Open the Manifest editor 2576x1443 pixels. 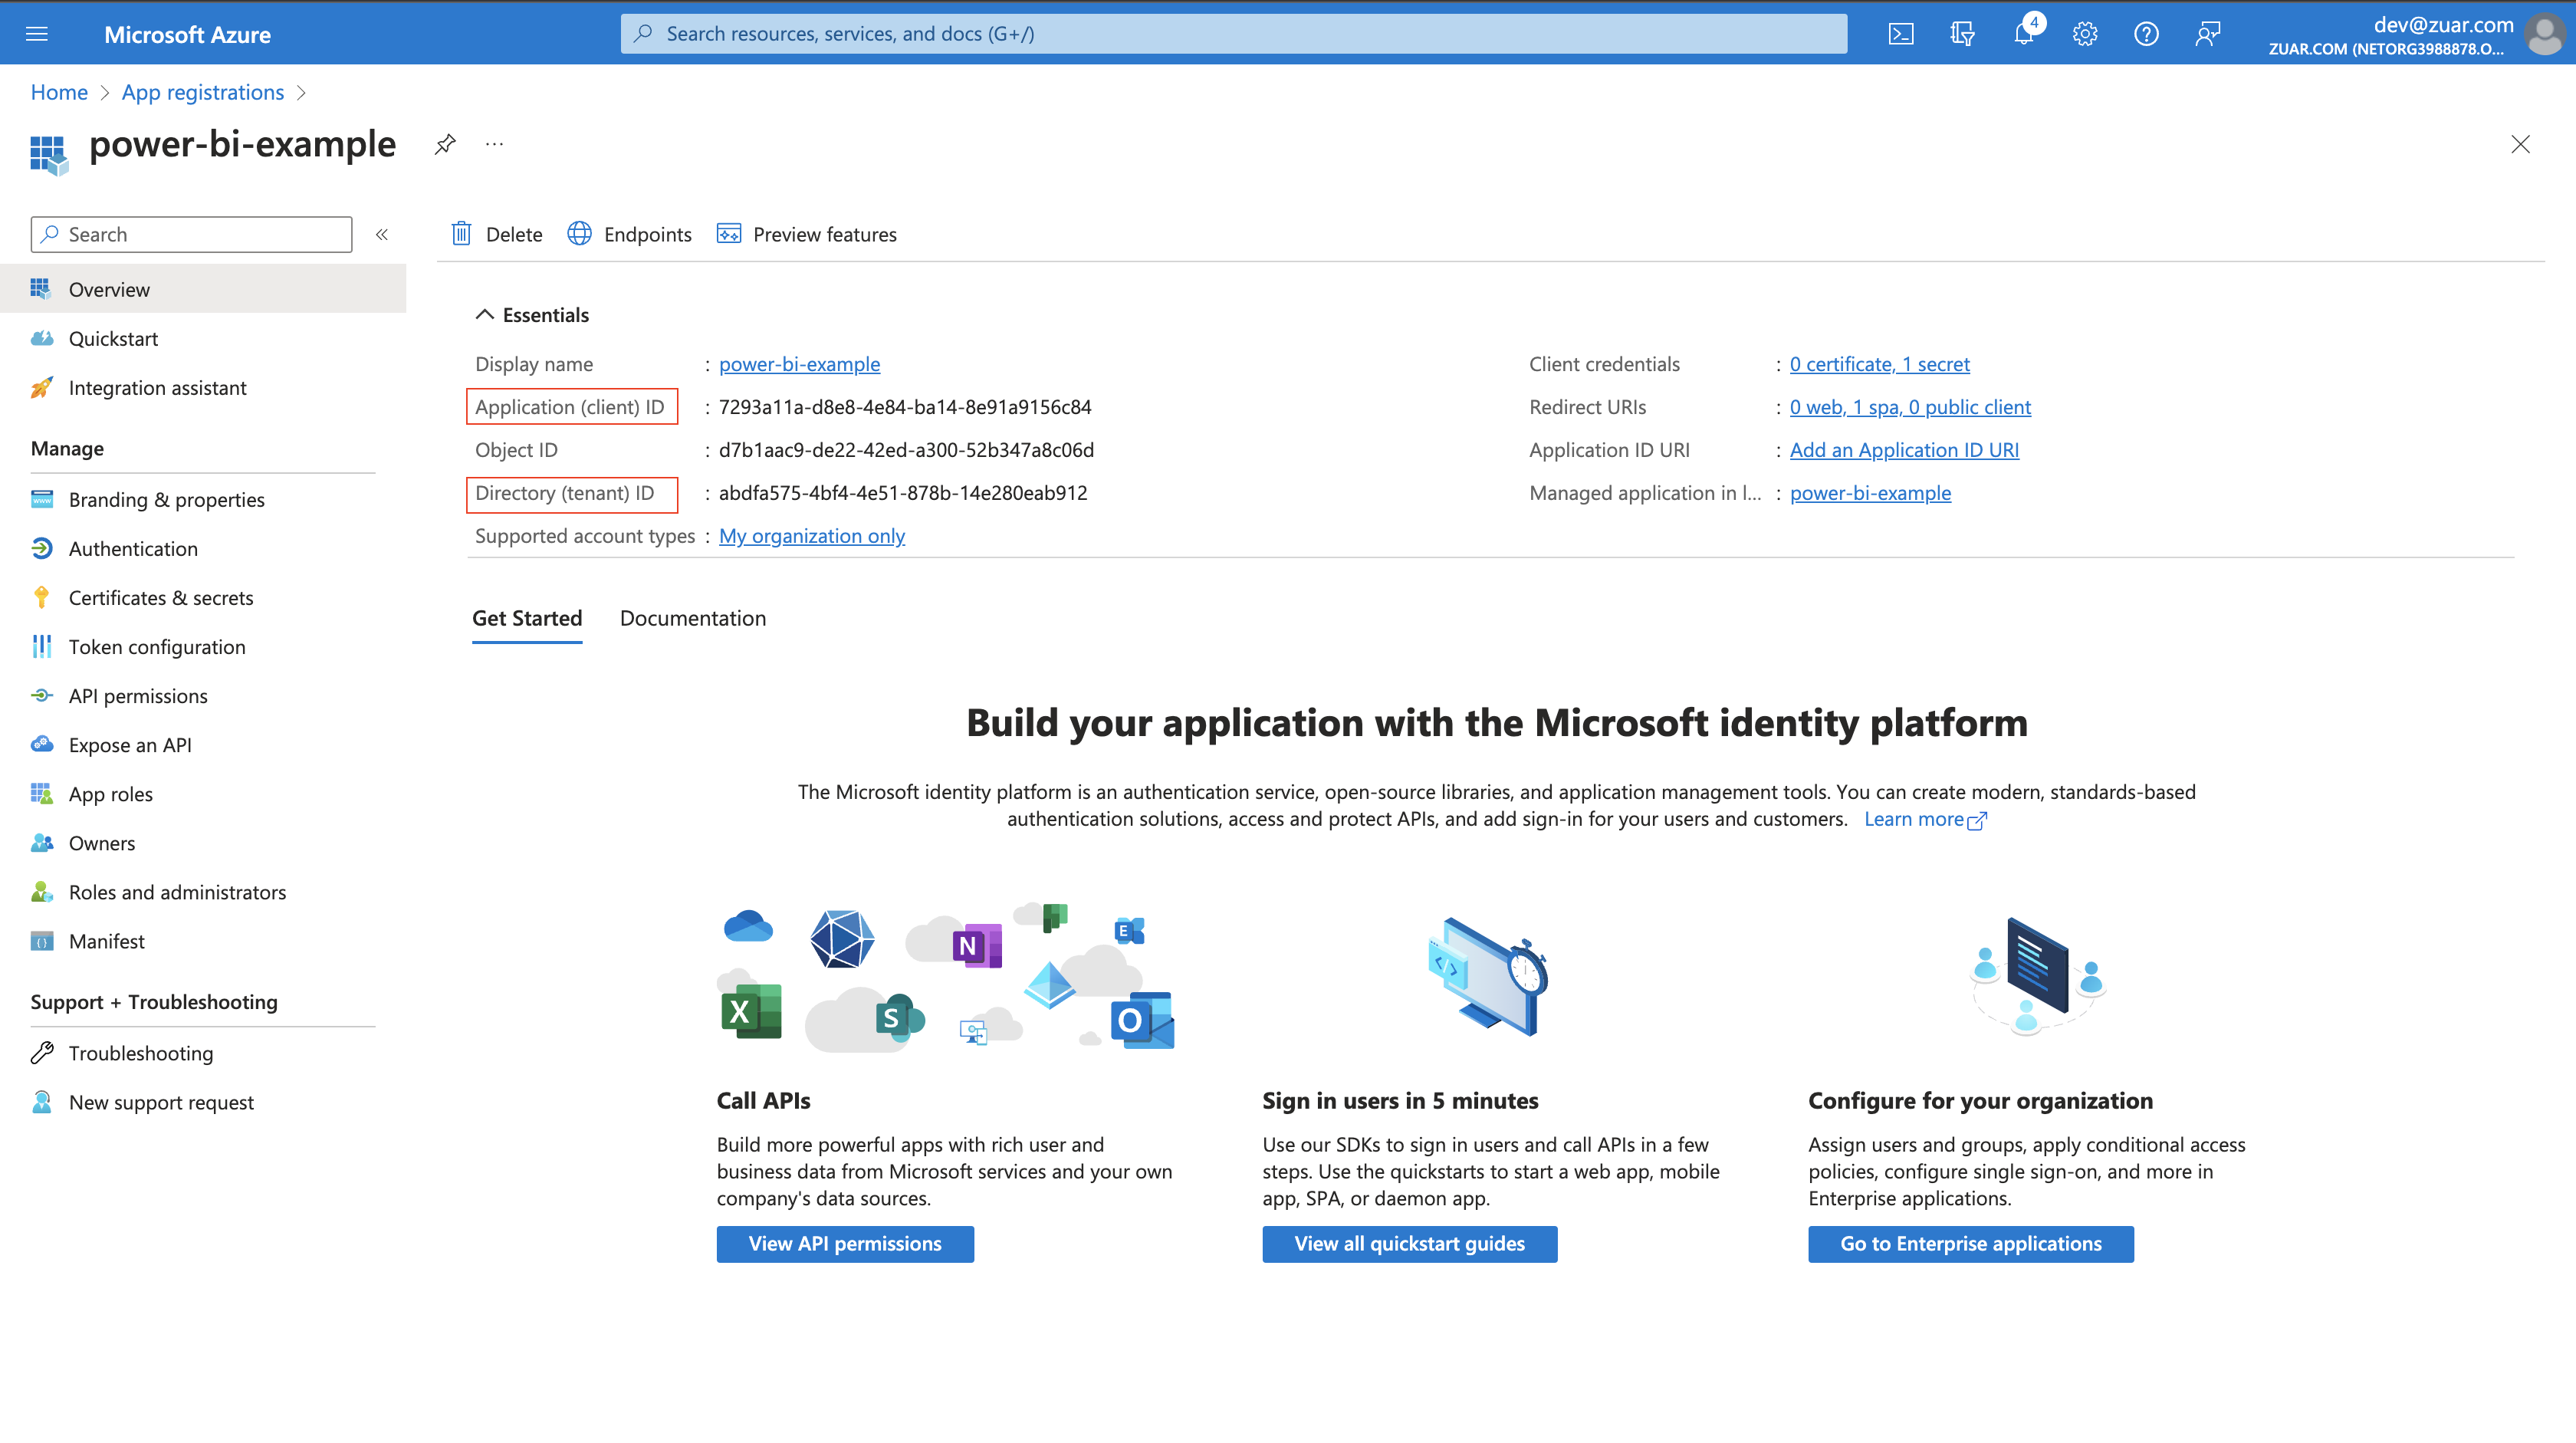click(203, 940)
